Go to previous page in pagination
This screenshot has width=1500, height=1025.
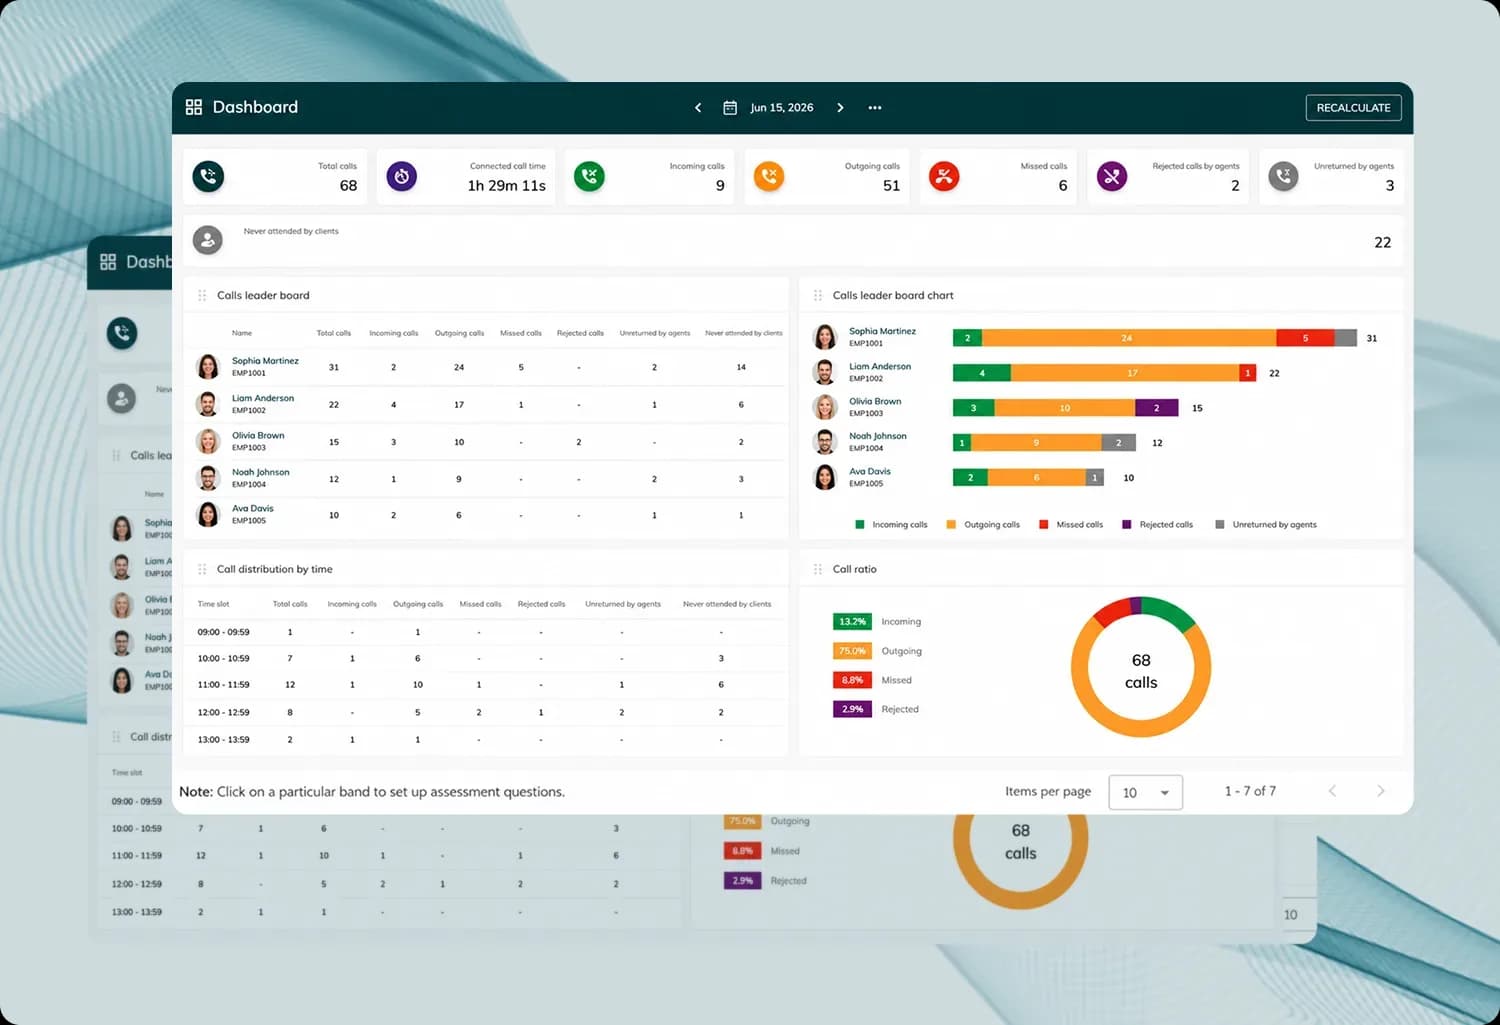(1332, 791)
